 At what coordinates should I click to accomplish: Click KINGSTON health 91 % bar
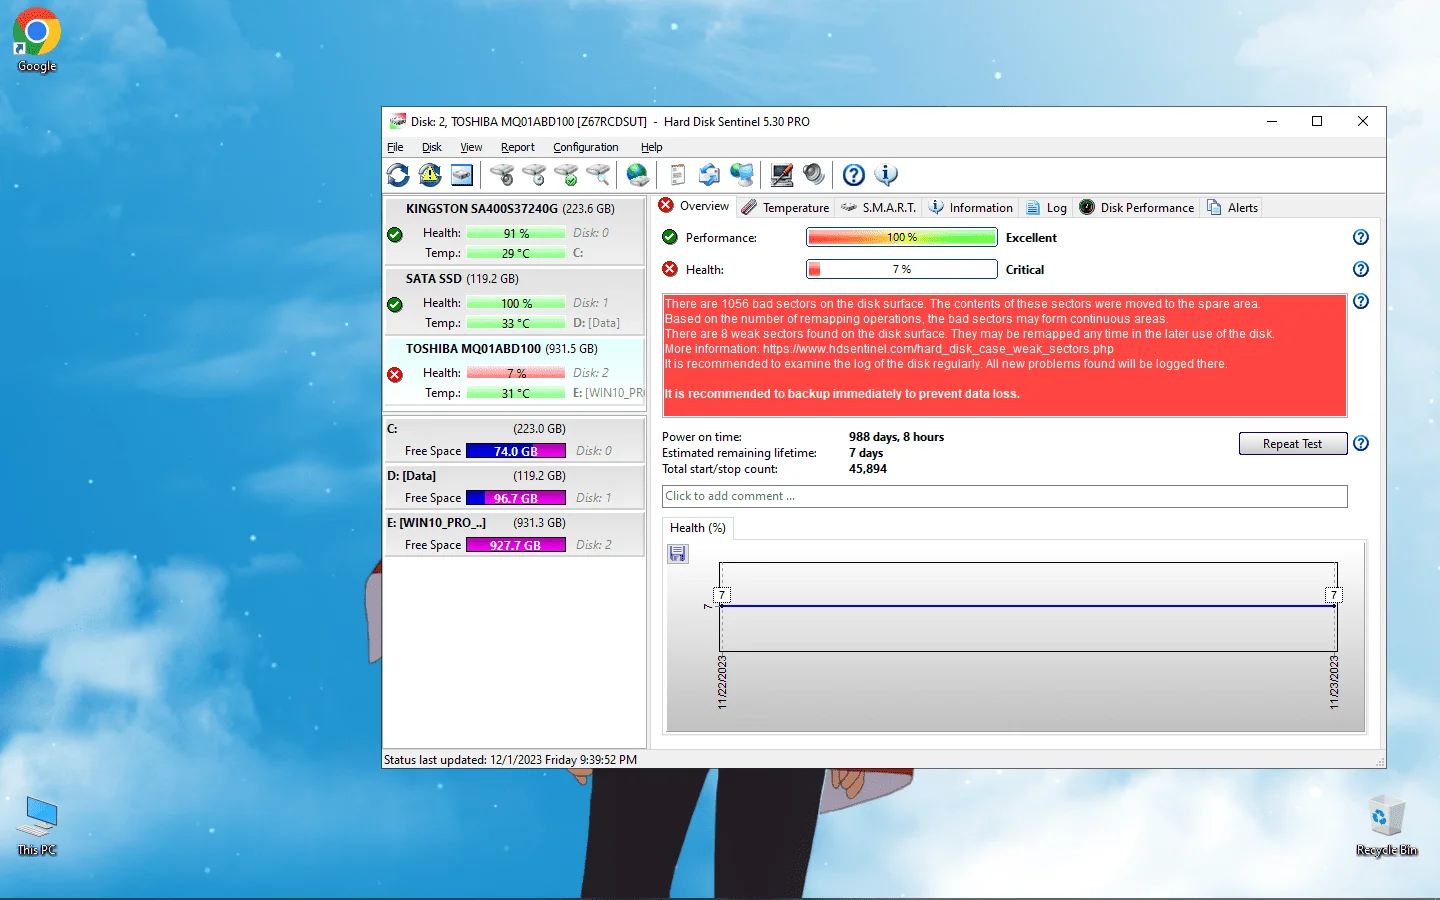[516, 233]
